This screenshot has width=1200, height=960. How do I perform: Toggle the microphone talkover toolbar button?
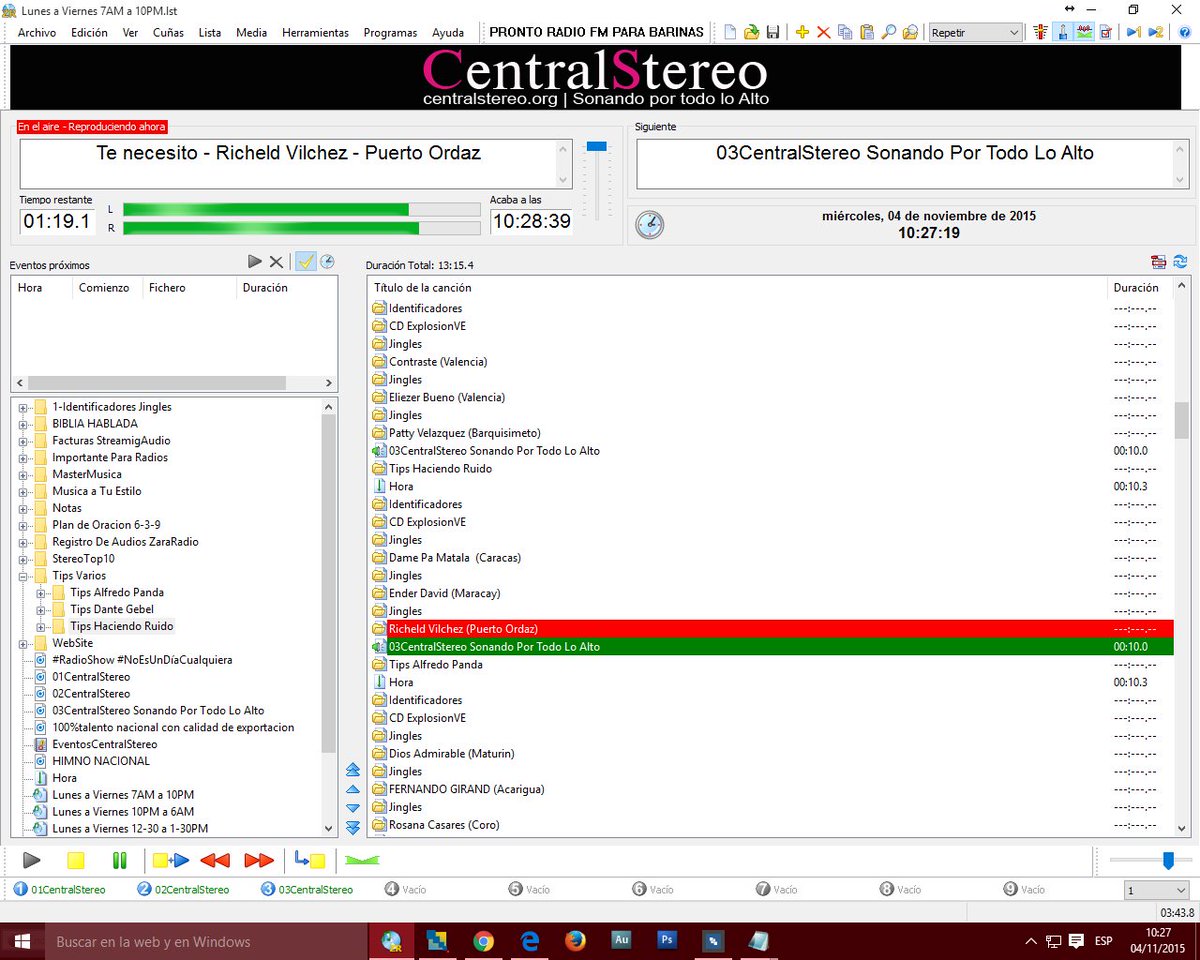tap(1062, 32)
